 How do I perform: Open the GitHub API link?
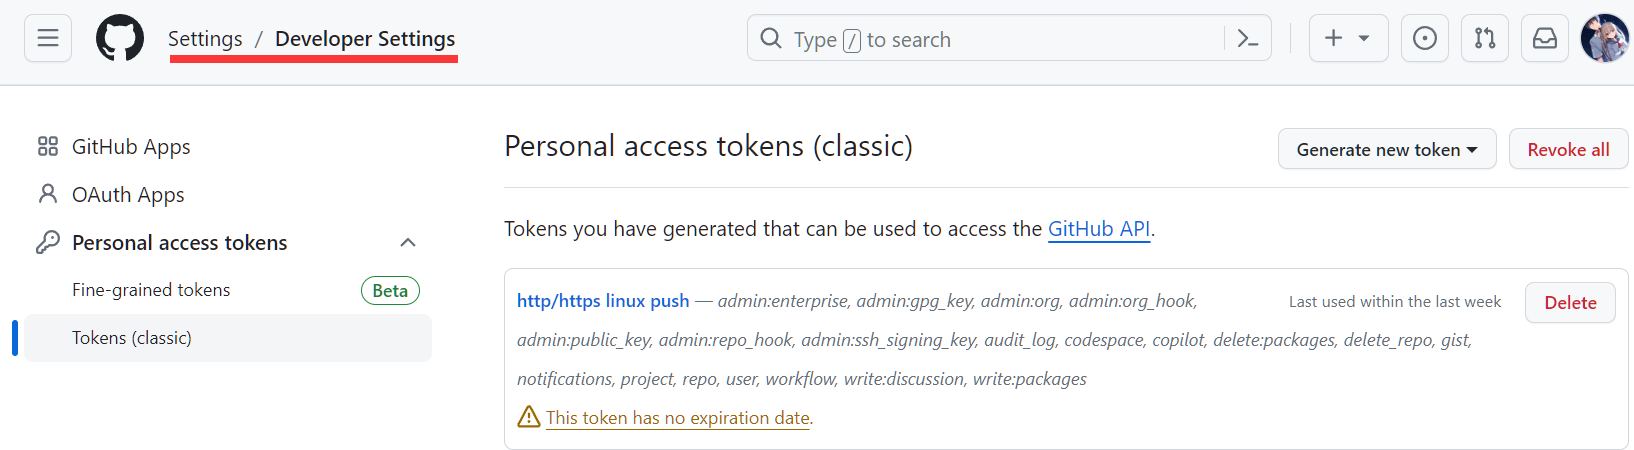coord(1098,229)
